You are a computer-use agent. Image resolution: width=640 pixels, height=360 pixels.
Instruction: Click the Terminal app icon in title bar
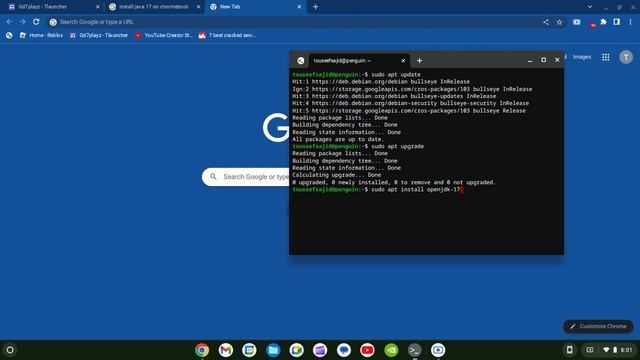300,60
